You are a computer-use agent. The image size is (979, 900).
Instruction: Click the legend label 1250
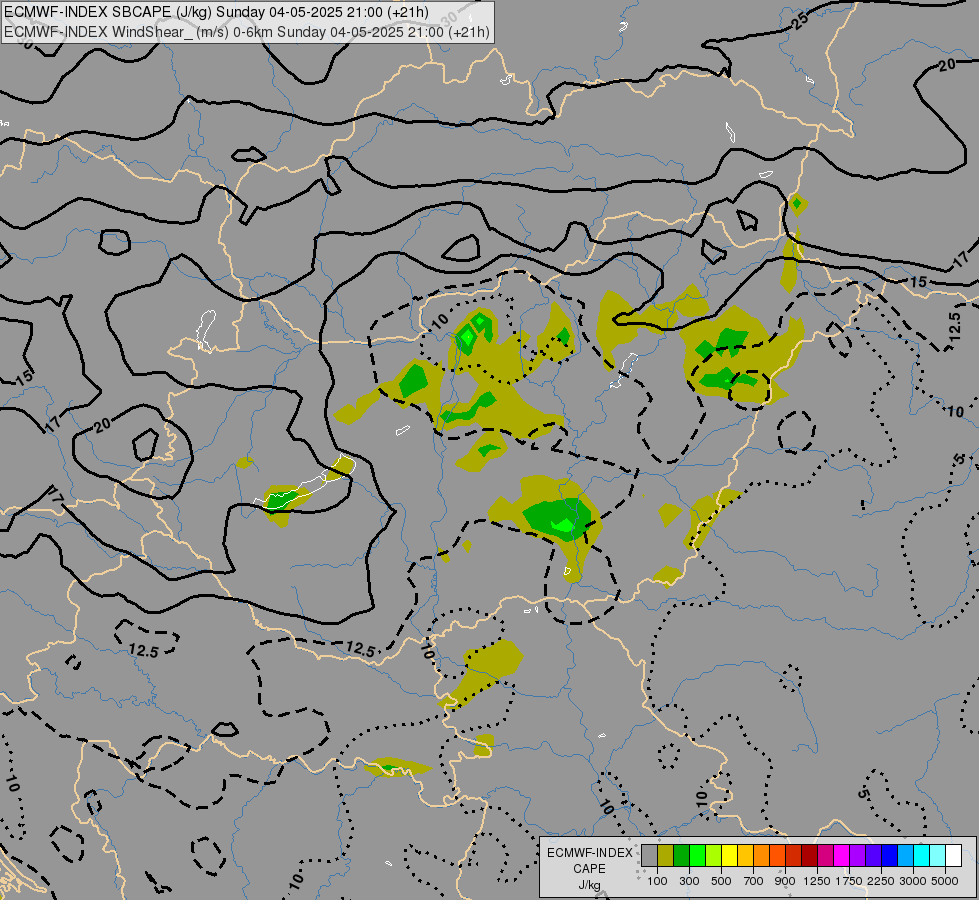coord(817,881)
